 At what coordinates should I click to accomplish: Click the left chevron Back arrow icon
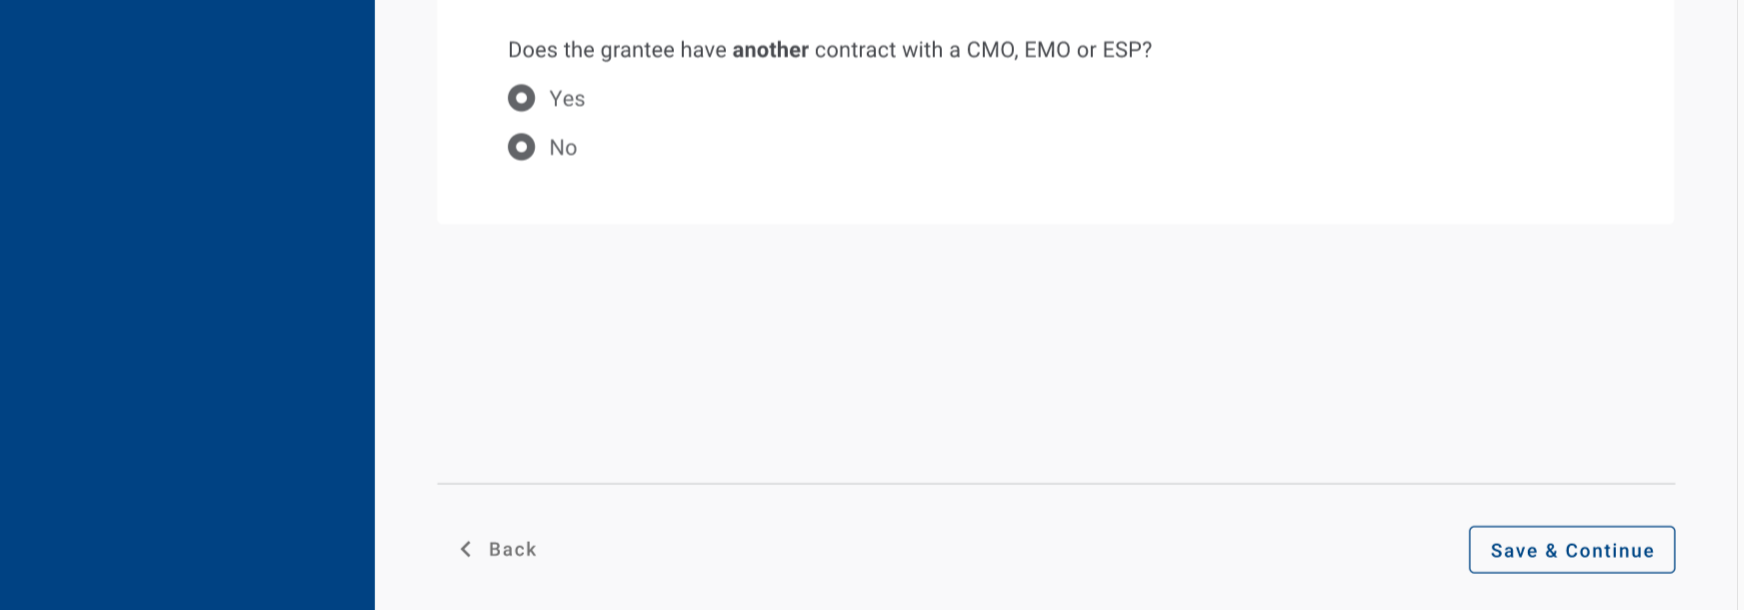click(466, 549)
